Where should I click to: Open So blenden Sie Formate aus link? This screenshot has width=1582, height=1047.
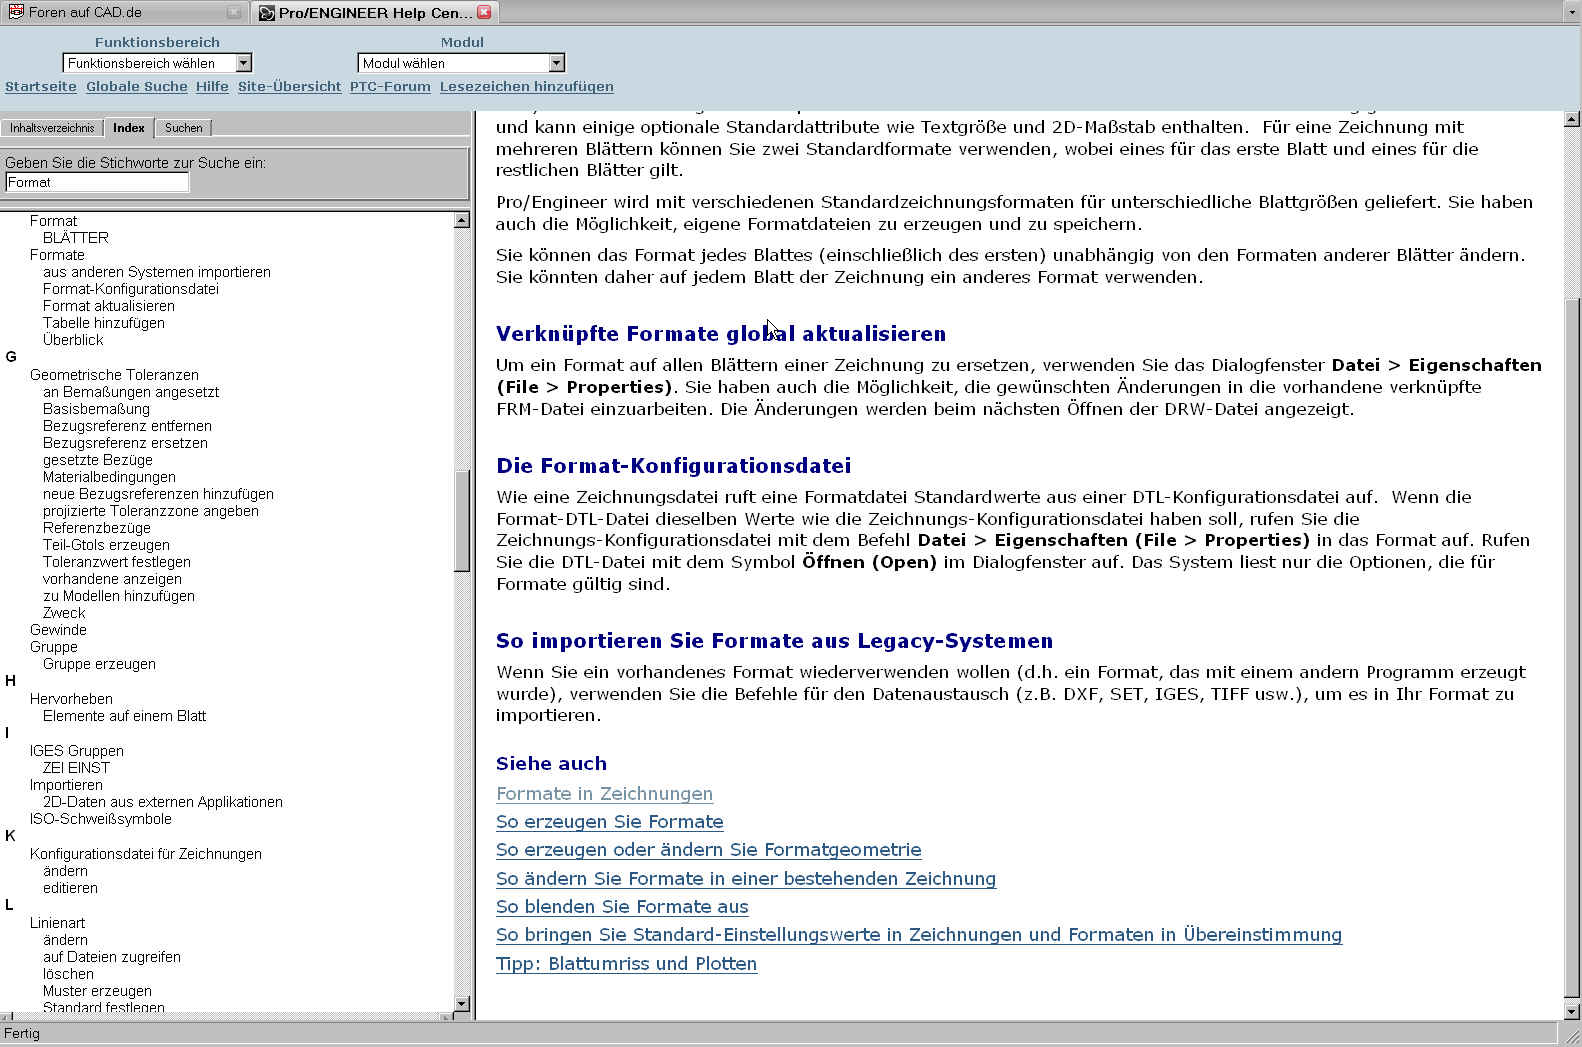point(622,907)
